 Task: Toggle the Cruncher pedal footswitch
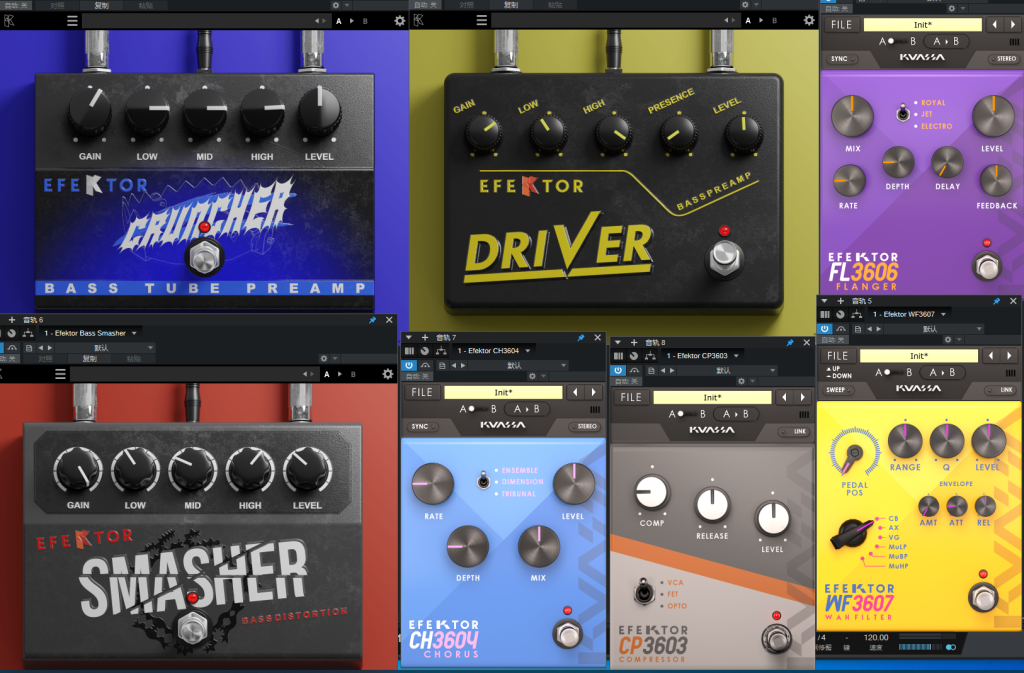coord(204,257)
